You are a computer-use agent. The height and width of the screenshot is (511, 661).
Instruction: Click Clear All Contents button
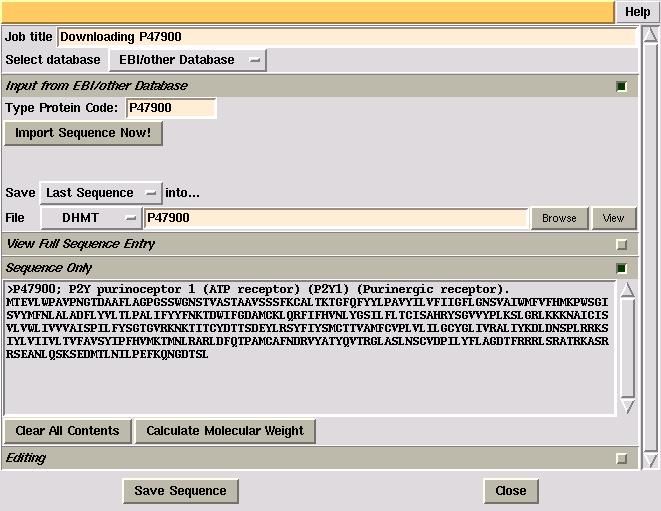[67, 431]
